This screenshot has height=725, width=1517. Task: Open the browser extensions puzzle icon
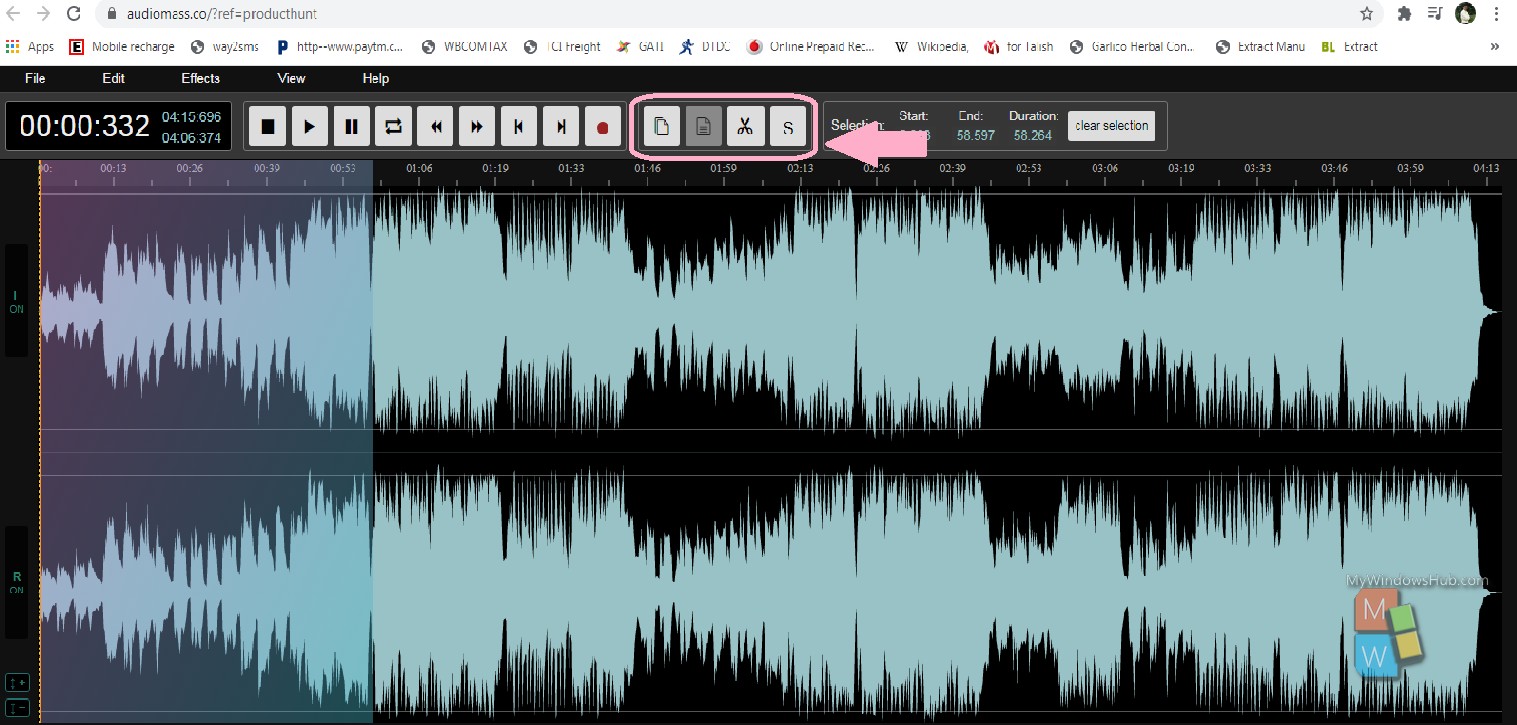(x=1405, y=14)
